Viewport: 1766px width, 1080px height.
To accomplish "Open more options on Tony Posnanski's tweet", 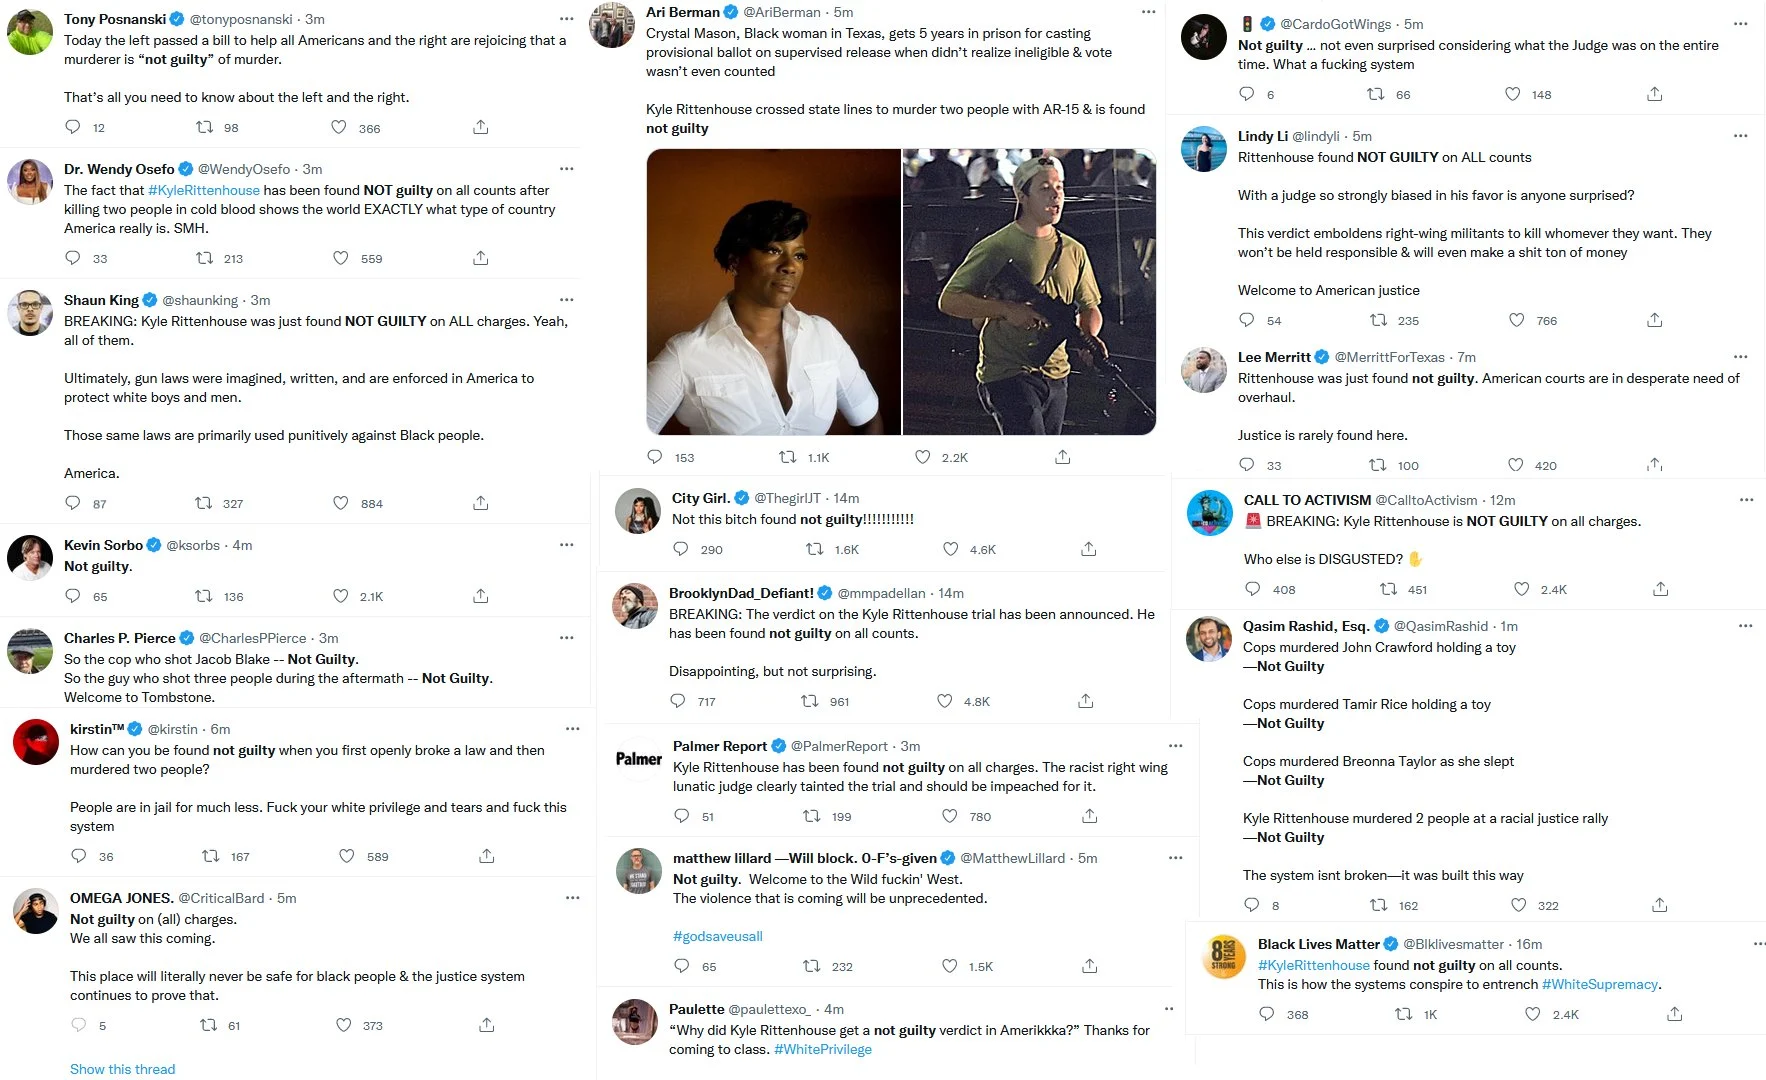I will (x=567, y=19).
